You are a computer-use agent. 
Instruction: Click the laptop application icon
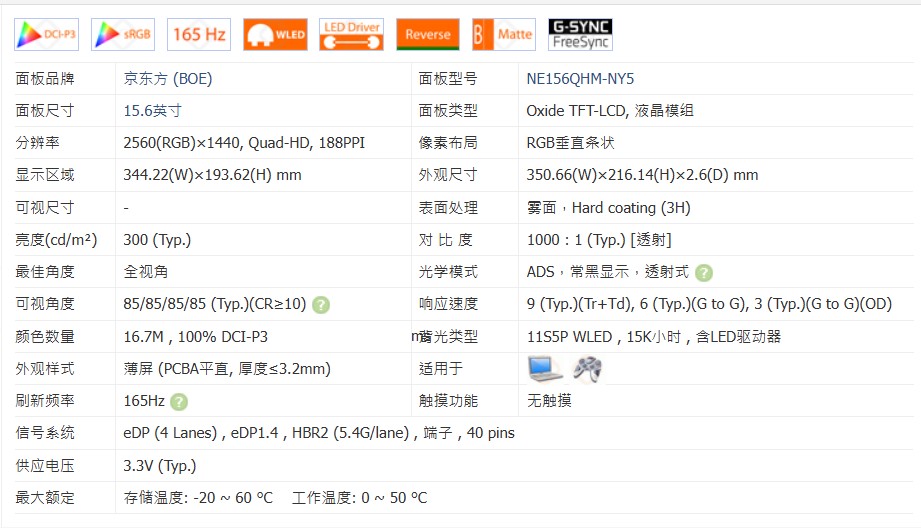tap(544, 369)
